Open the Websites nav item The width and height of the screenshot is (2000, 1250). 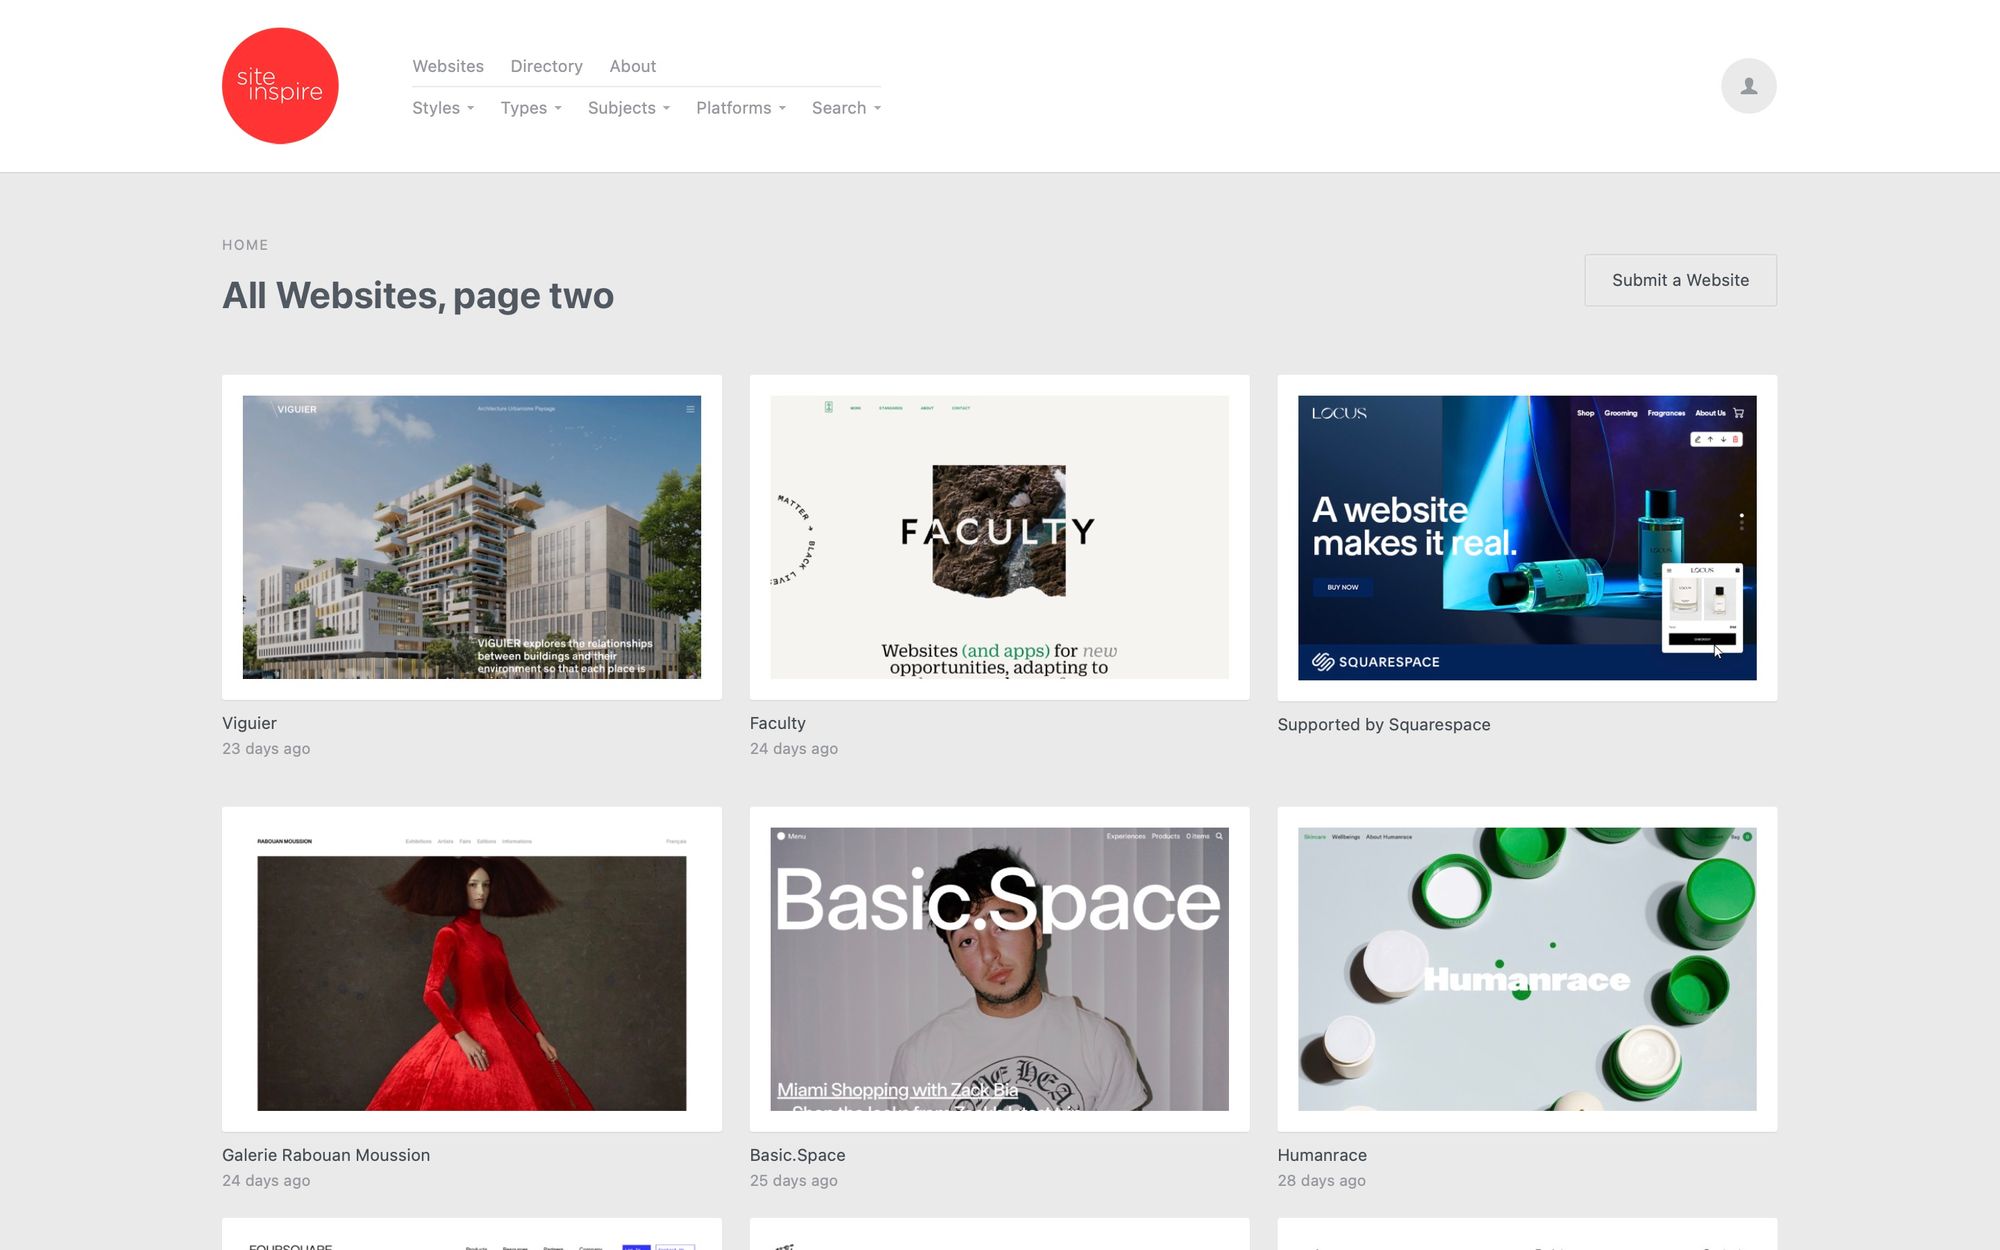point(448,66)
